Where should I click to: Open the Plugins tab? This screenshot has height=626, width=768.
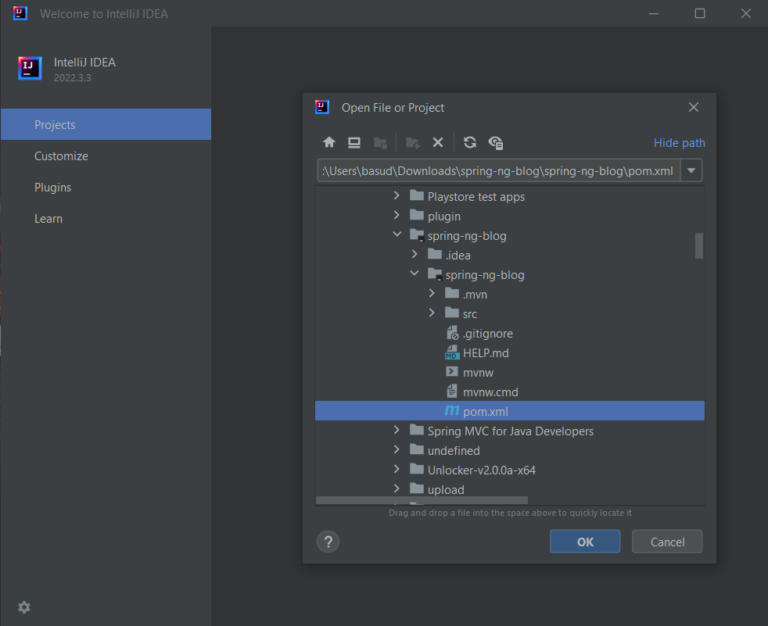point(53,188)
